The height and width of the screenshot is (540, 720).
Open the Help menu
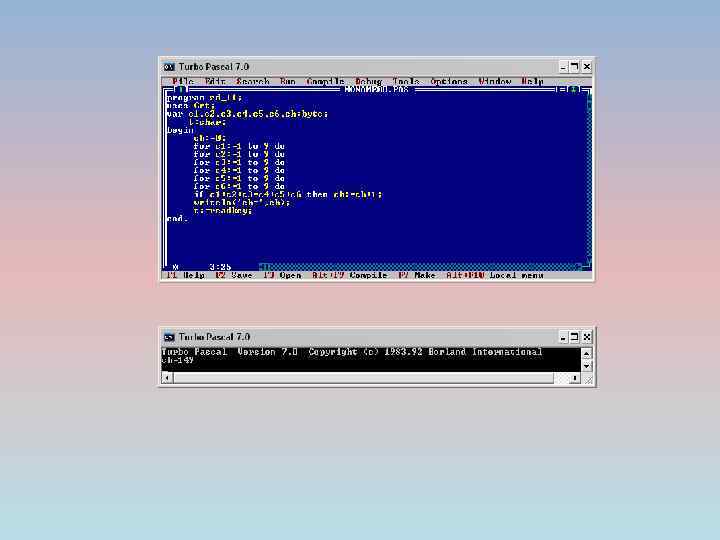532,81
